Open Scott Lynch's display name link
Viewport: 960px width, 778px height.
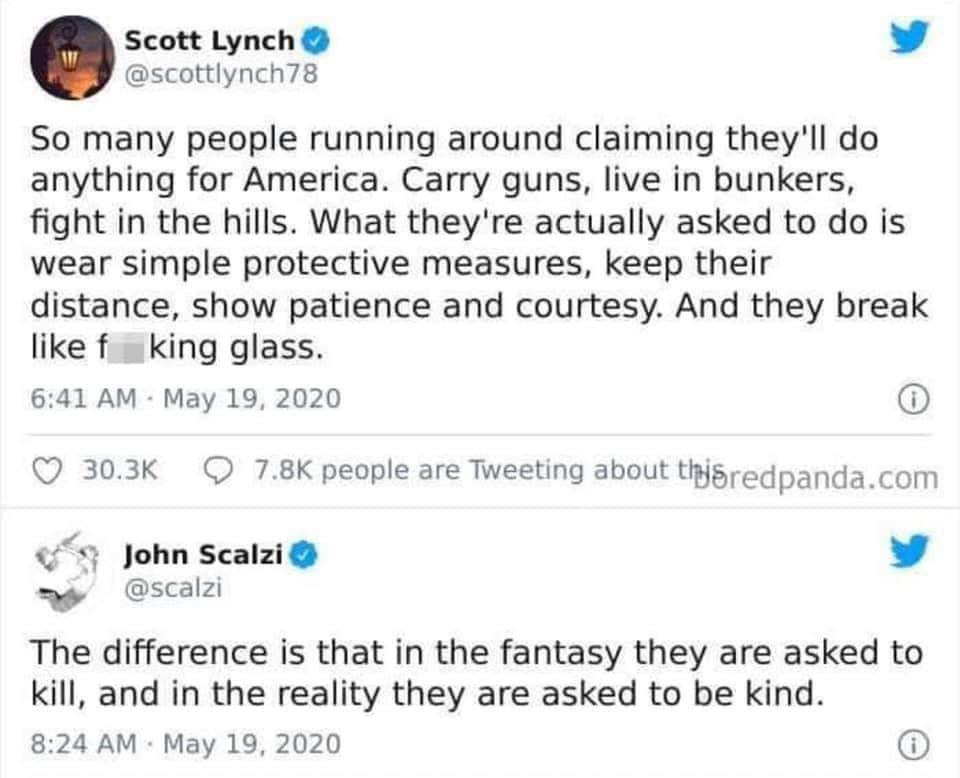(209, 40)
